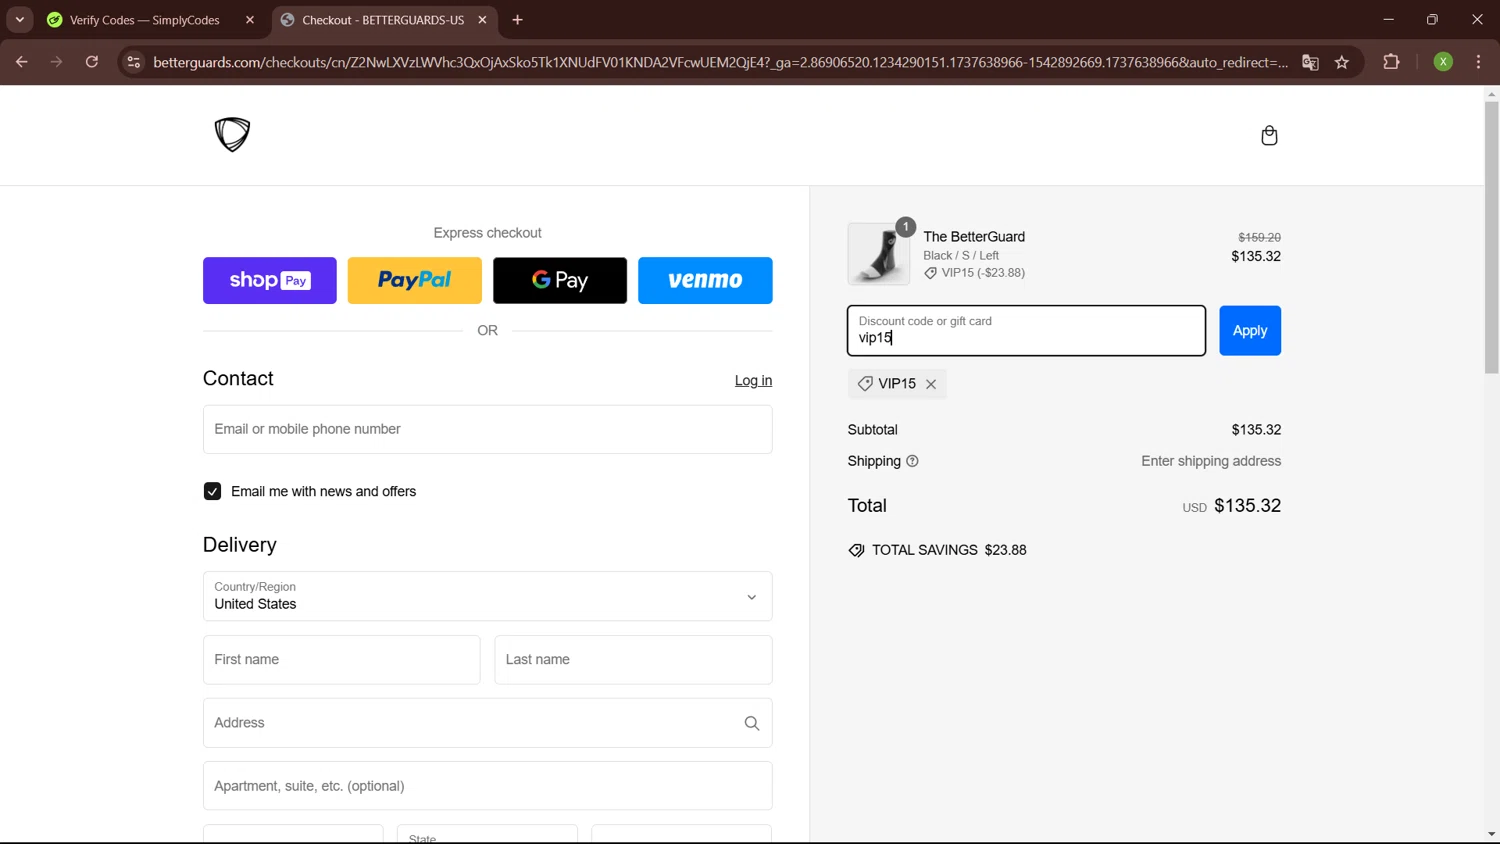Click the Total amount $135.32

(x=1247, y=506)
